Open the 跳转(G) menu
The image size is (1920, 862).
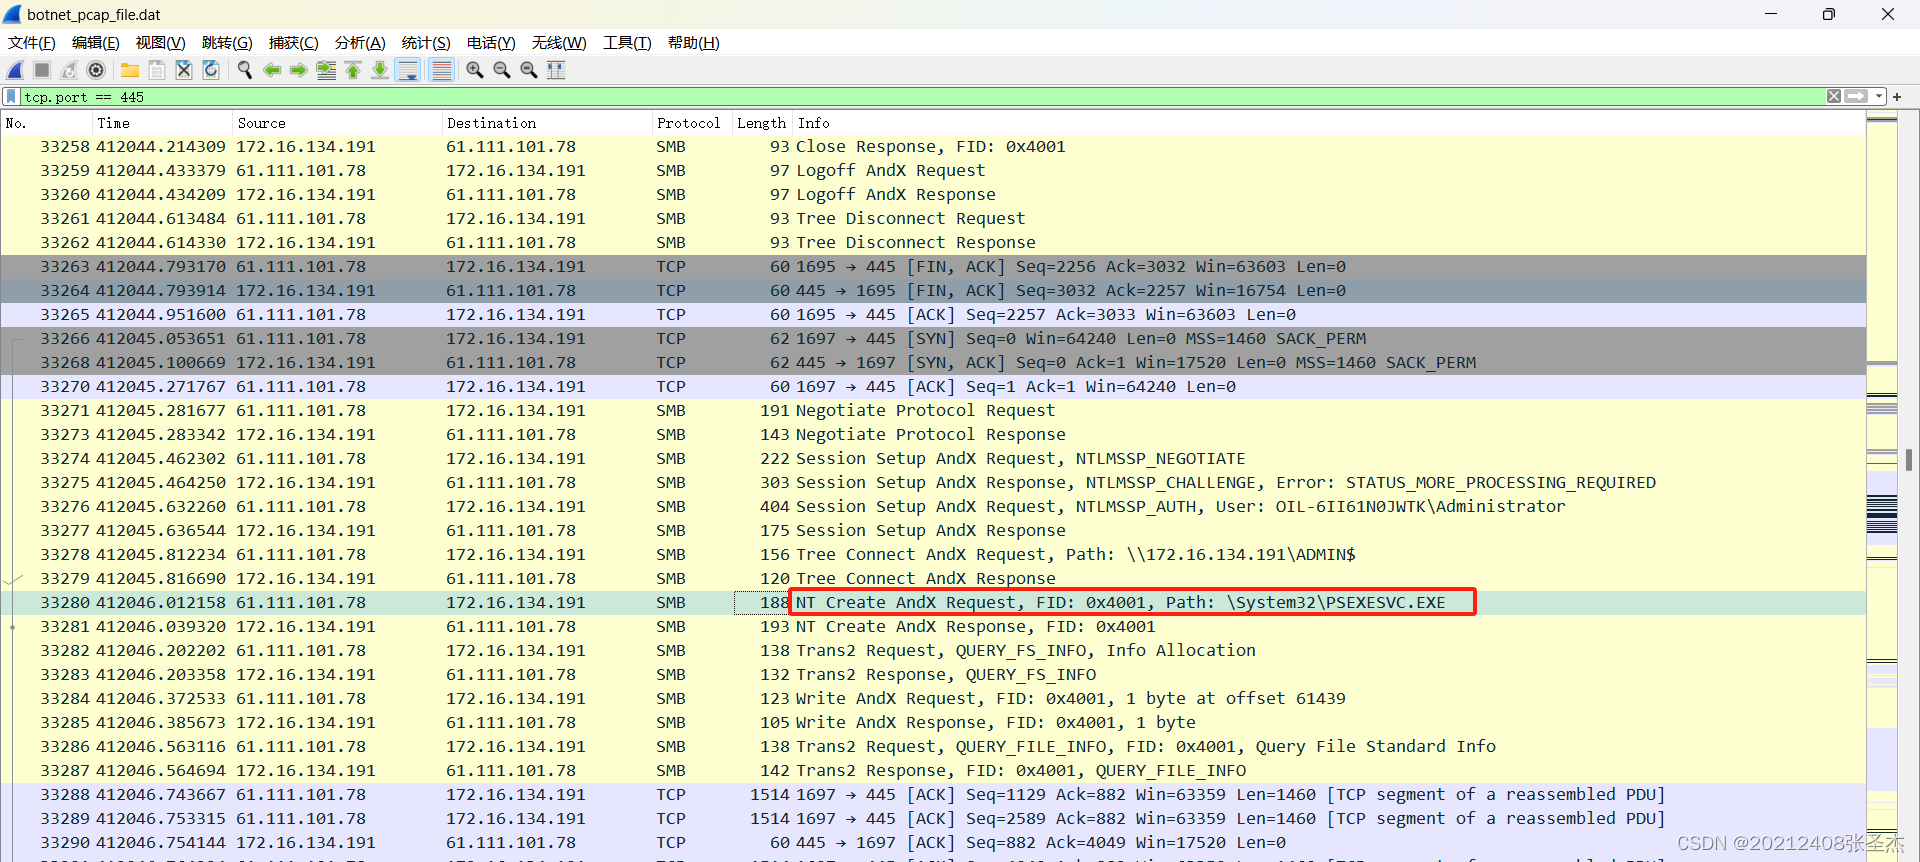(x=227, y=43)
